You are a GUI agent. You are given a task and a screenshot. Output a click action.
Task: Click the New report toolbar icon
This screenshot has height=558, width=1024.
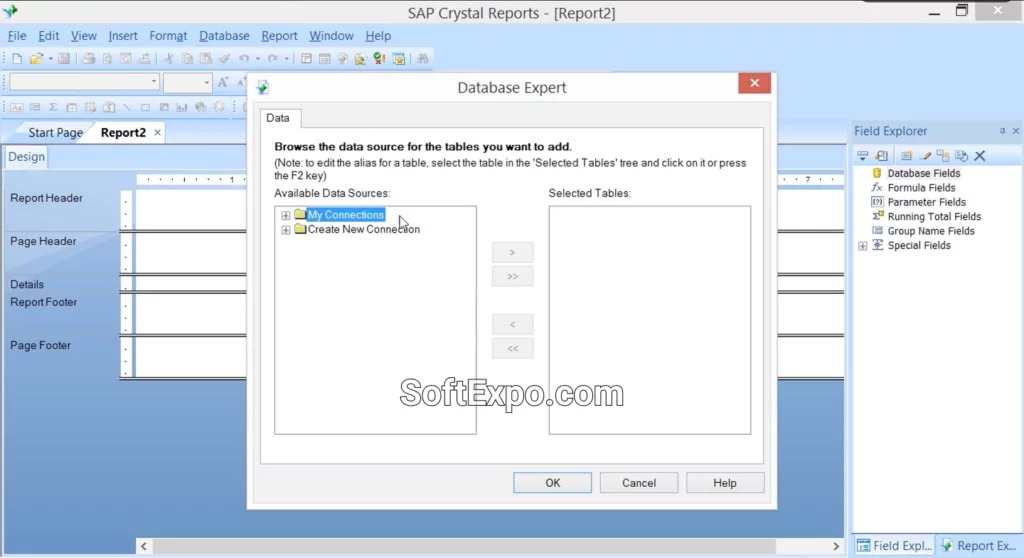[17, 59]
